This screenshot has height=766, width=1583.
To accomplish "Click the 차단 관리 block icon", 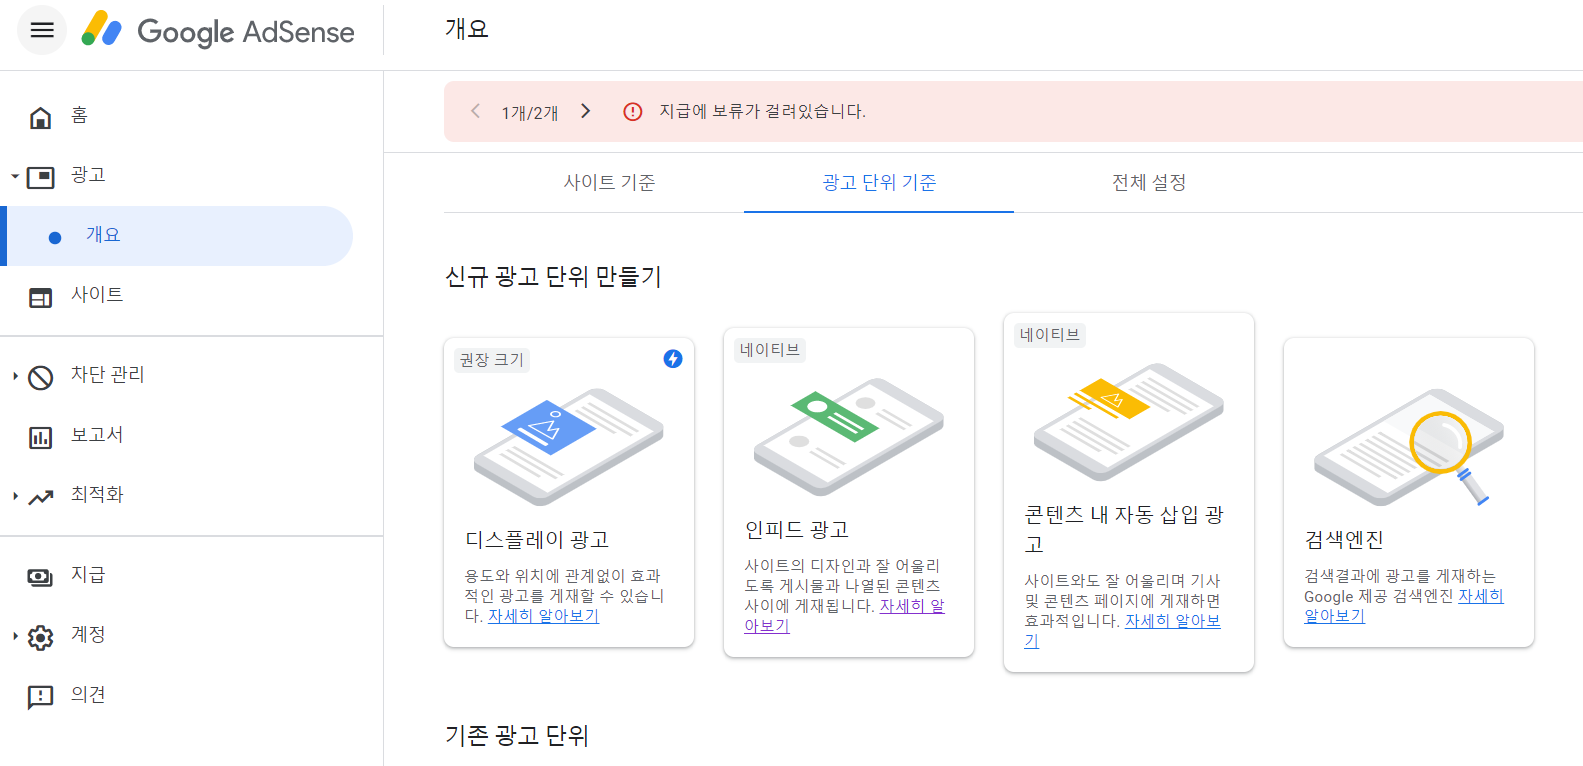I will (40, 378).
